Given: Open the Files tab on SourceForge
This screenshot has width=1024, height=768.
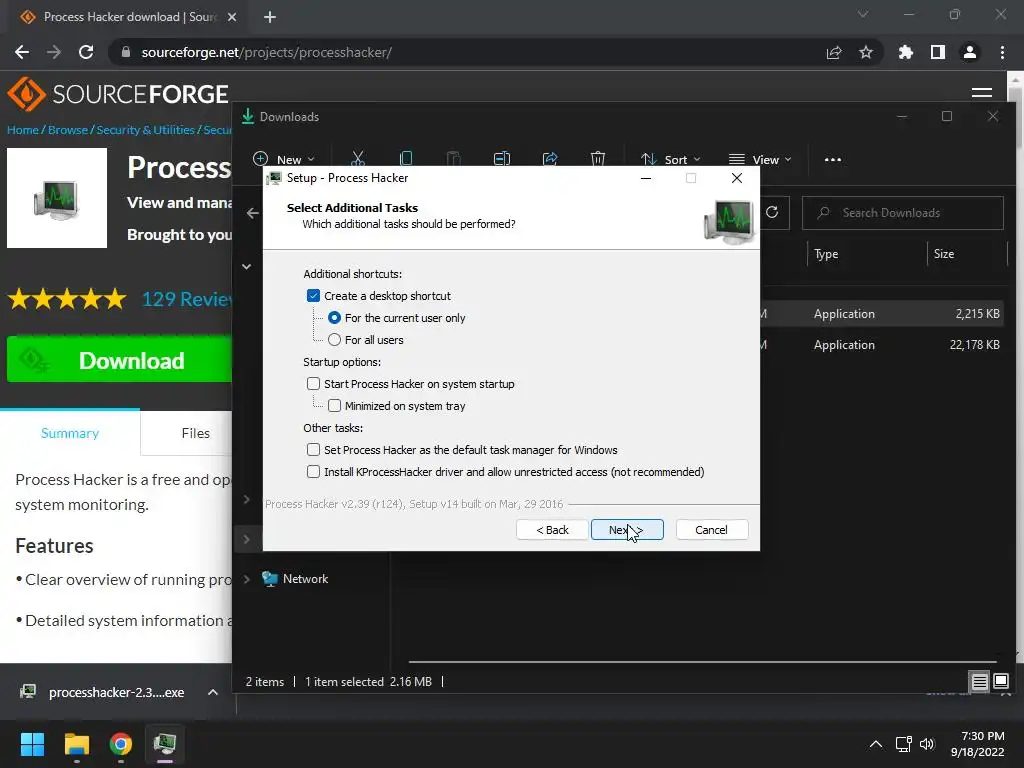Looking at the screenshot, I should [195, 433].
